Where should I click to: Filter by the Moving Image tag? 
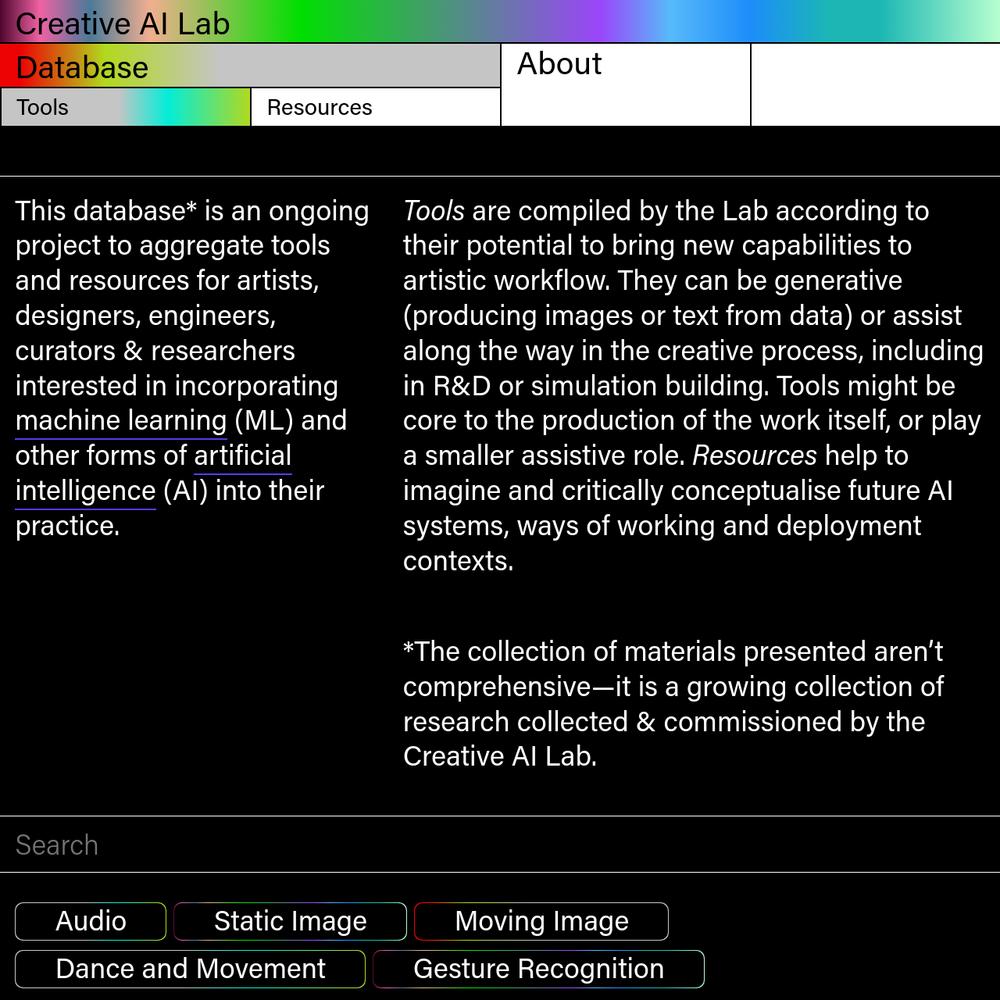click(x=541, y=921)
